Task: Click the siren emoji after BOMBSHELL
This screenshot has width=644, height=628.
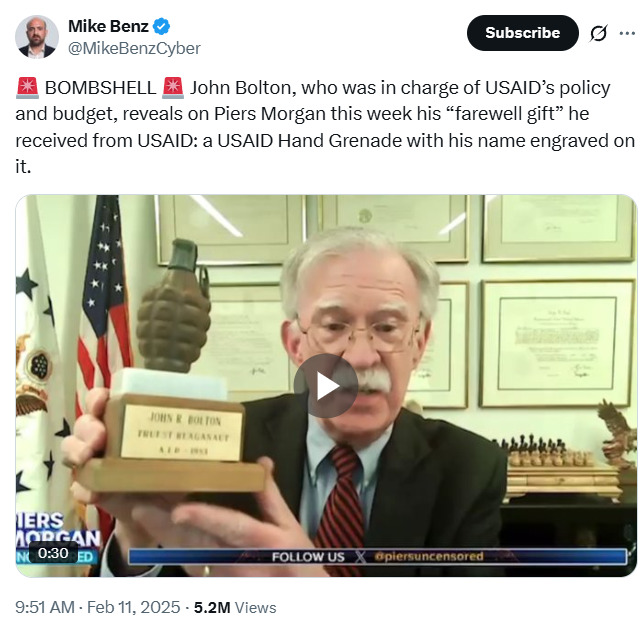Action: click(173, 88)
